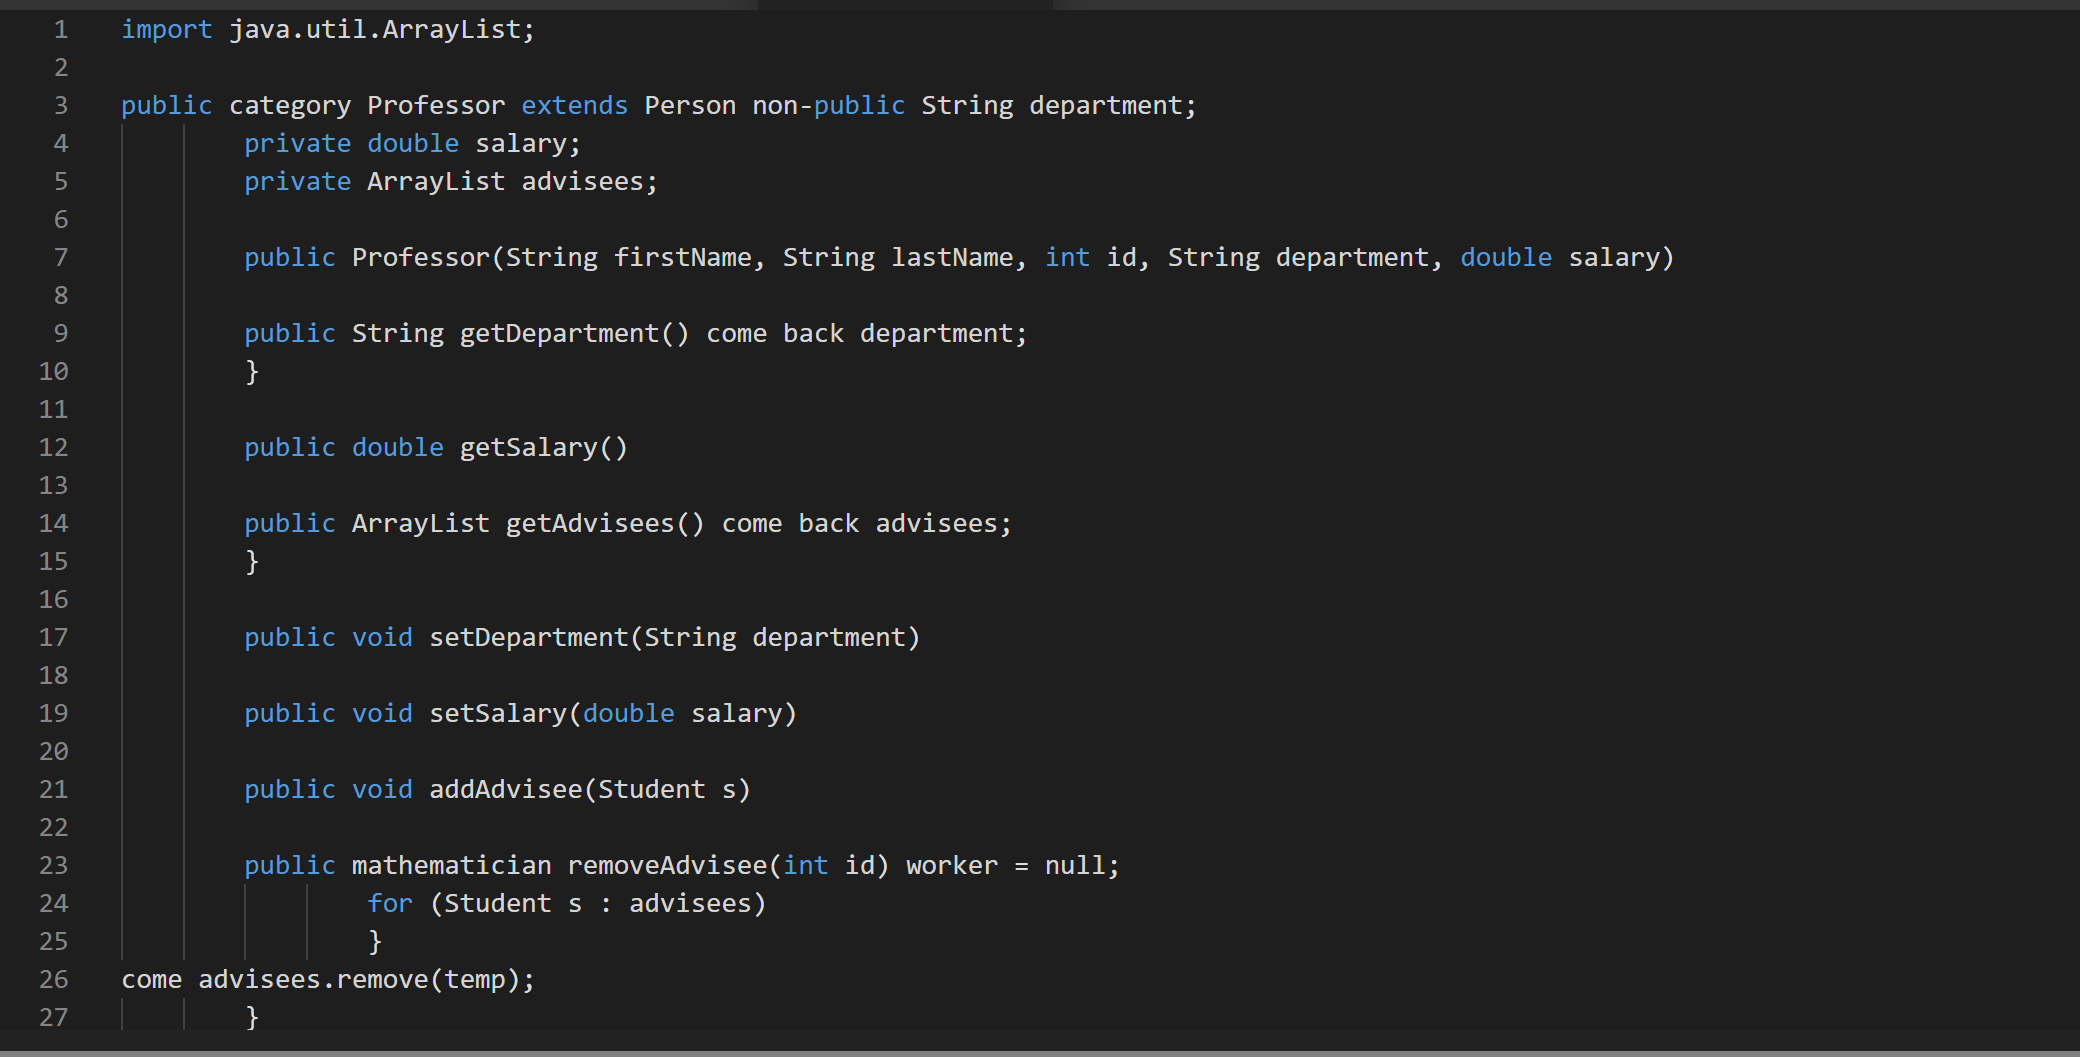Select the word Professor on line 3

[436, 105]
